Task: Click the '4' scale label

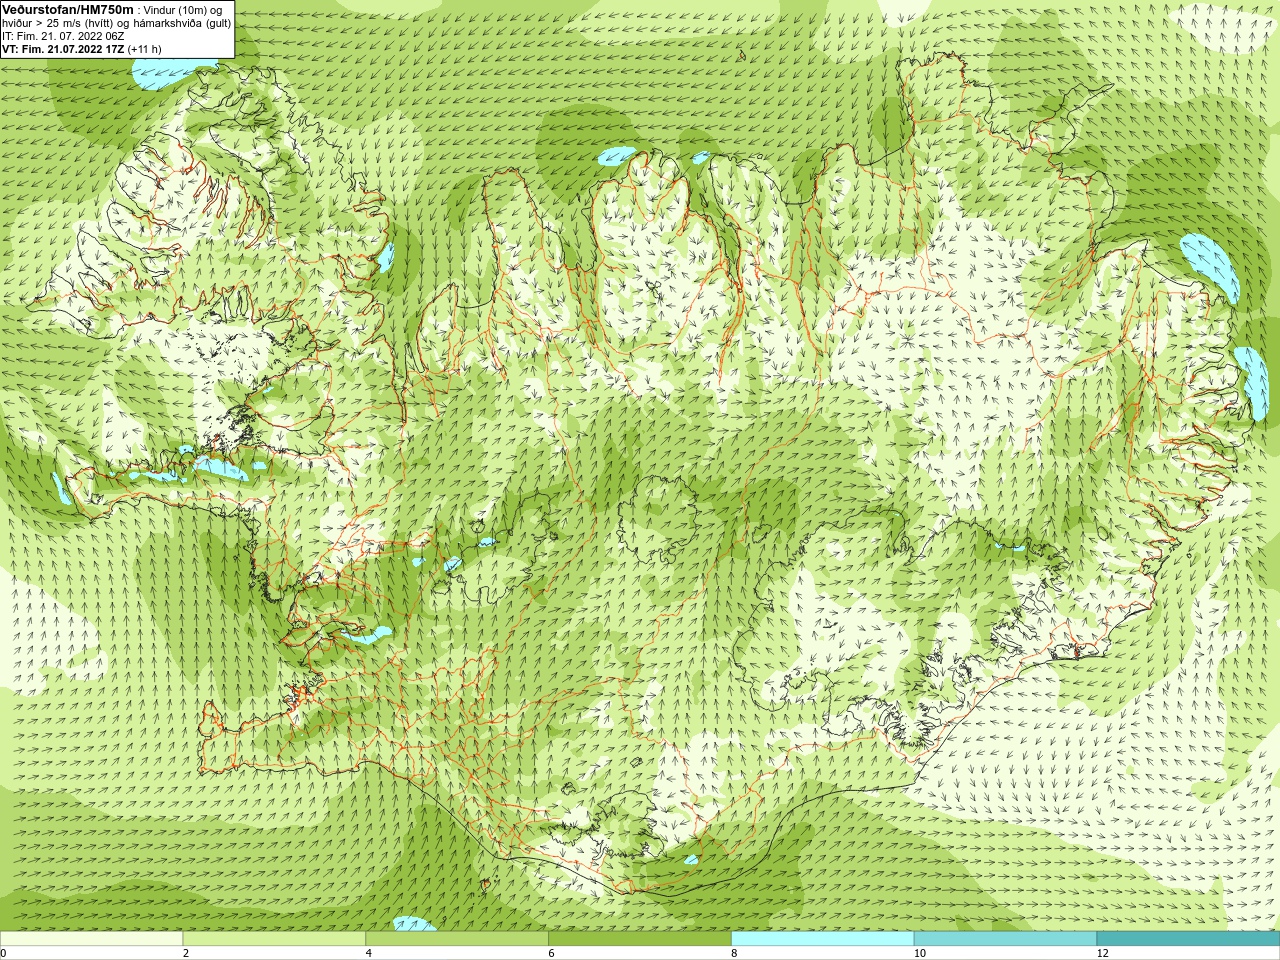Action: [369, 953]
